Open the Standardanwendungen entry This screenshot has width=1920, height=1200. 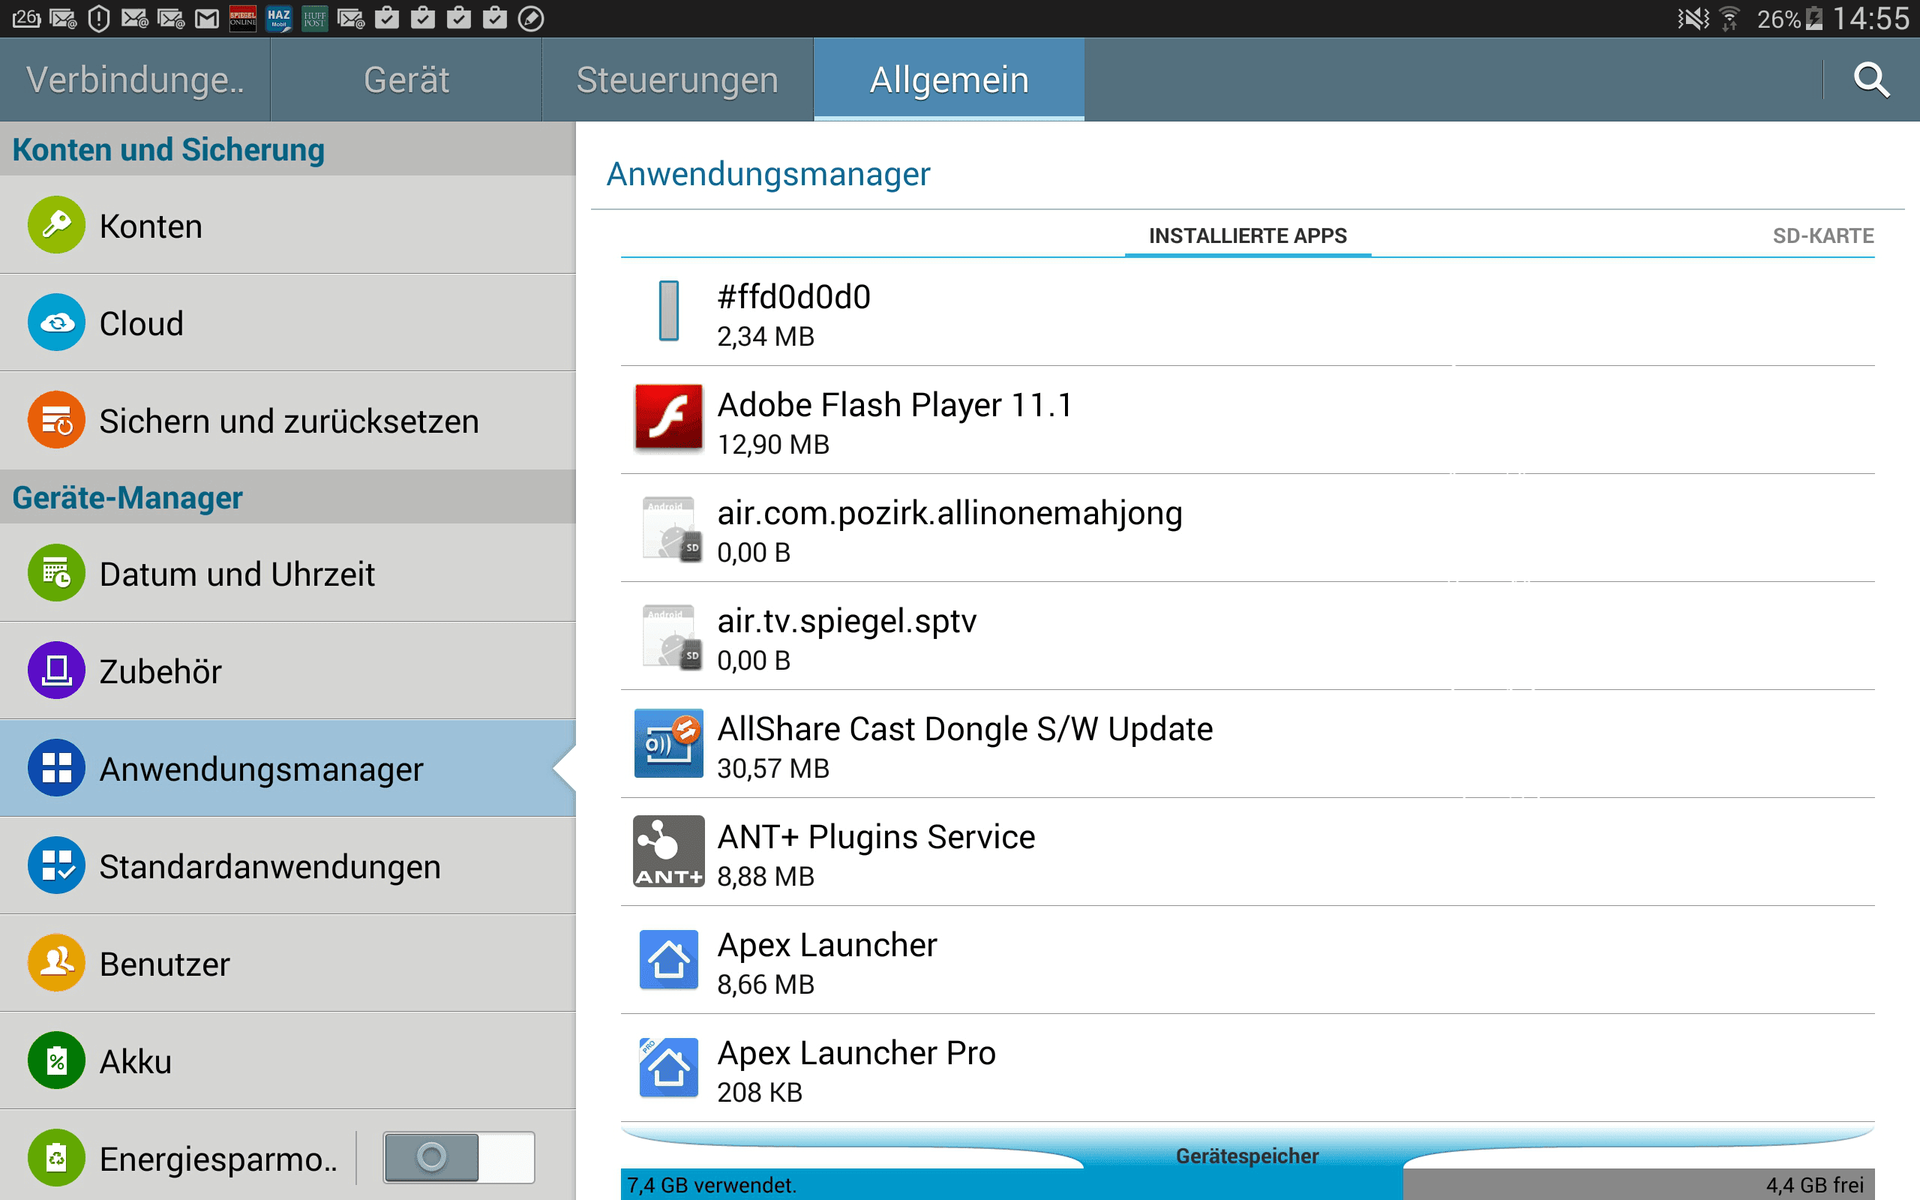pos(288,865)
